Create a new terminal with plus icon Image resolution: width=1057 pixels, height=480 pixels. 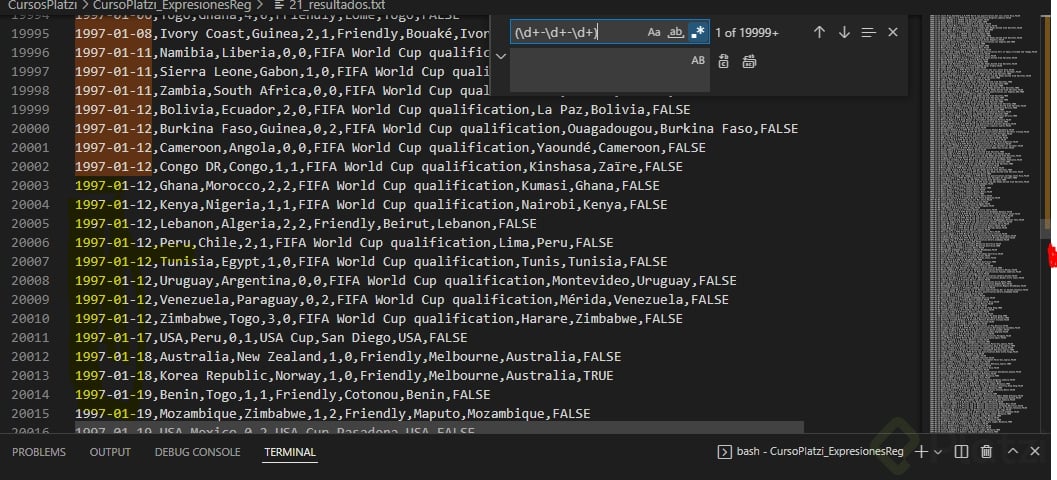(x=921, y=452)
